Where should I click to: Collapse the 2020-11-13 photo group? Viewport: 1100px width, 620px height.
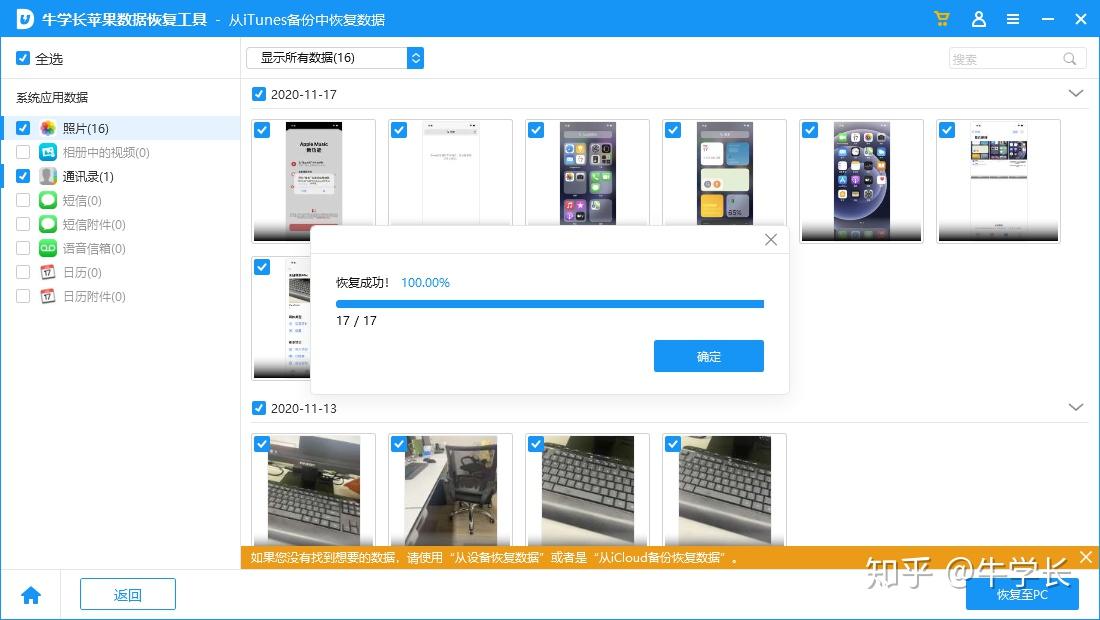point(1075,407)
